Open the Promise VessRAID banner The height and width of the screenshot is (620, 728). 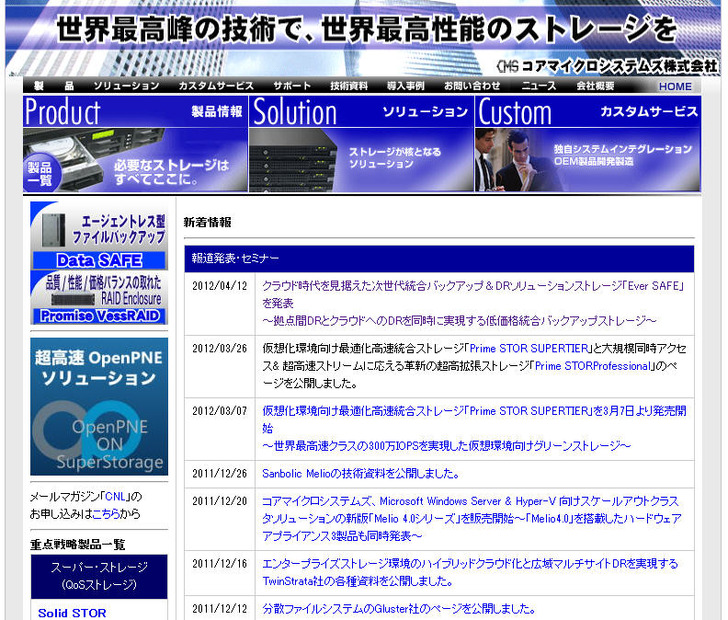tap(99, 298)
